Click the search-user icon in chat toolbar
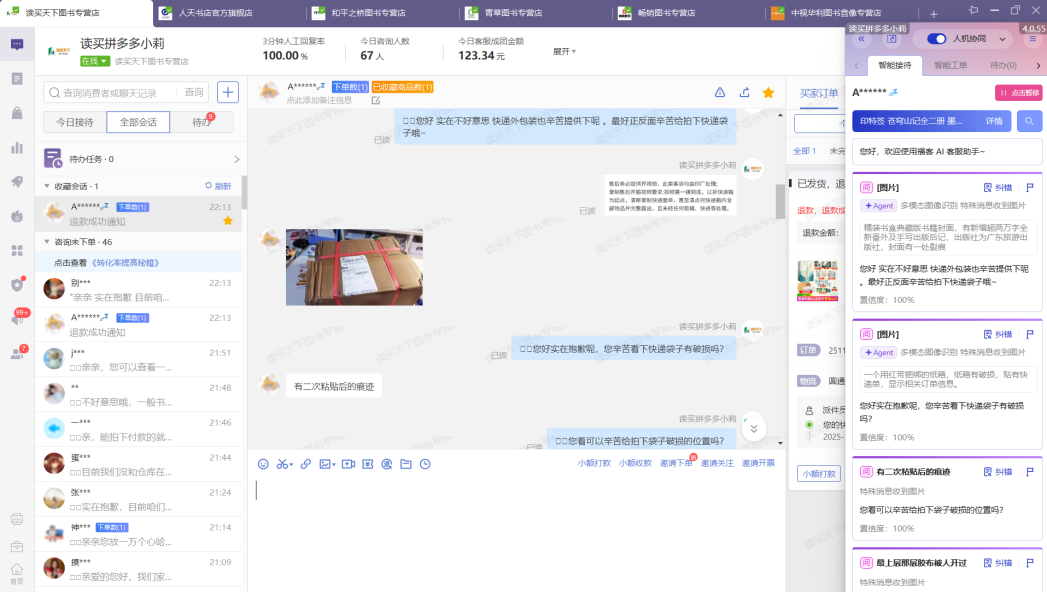 click(x=387, y=464)
